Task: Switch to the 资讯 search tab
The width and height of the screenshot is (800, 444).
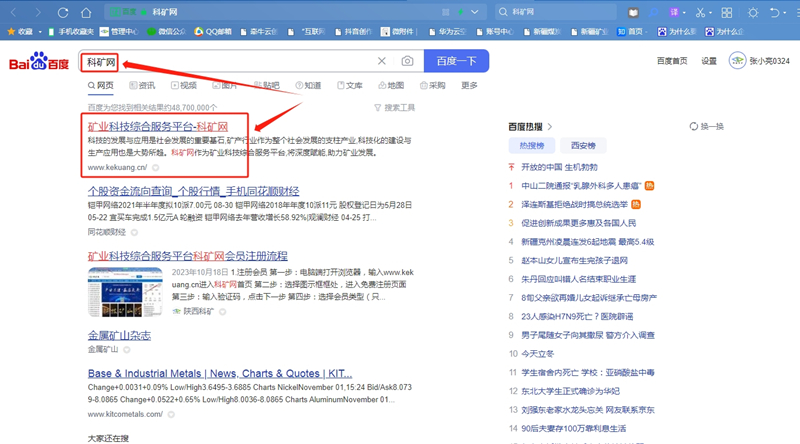Action: coord(141,86)
